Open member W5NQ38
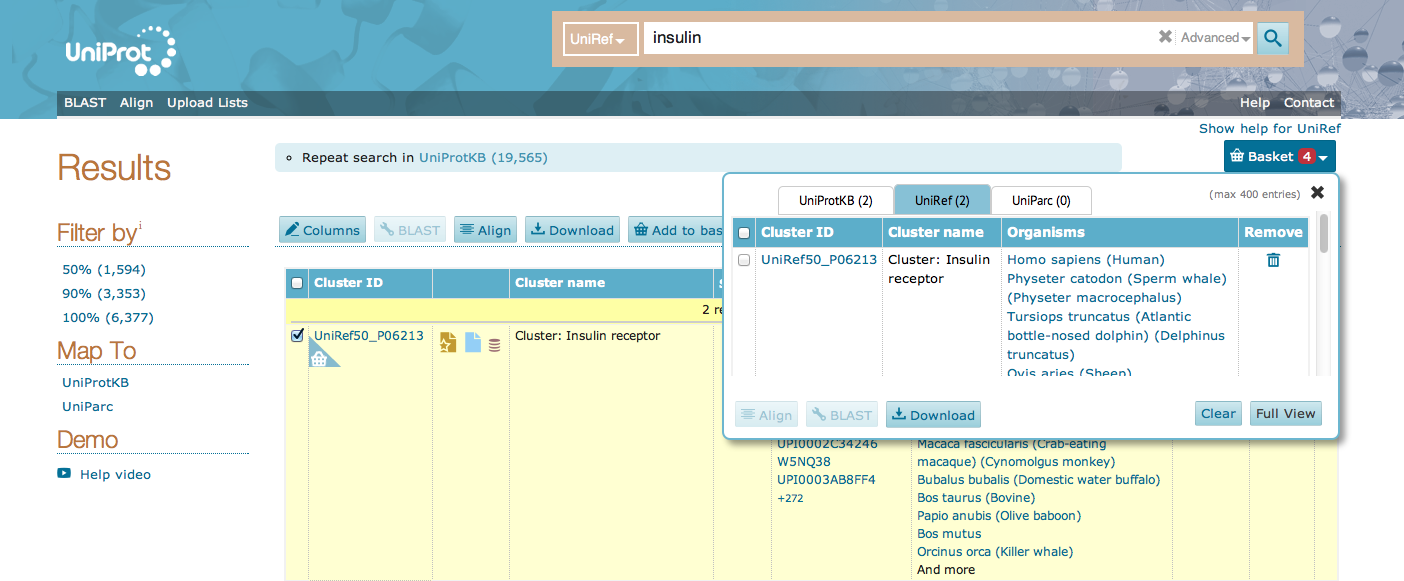Image resolution: width=1404 pixels, height=581 pixels. point(804,462)
